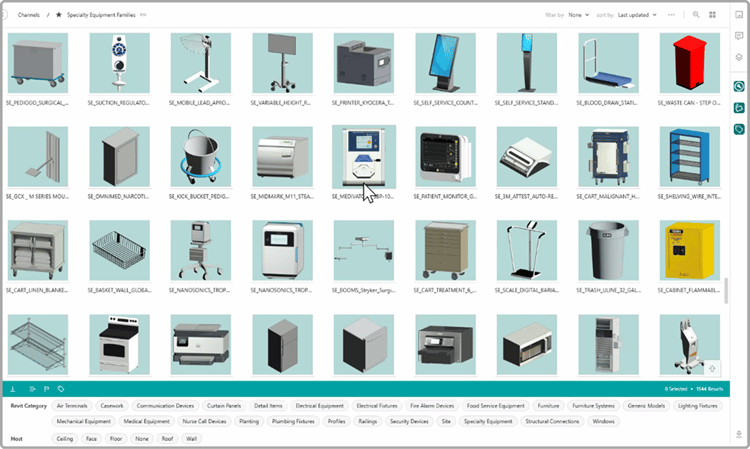This screenshot has width=750, height=449.
Task: Toggle the Casework category filter
Action: coord(112,406)
